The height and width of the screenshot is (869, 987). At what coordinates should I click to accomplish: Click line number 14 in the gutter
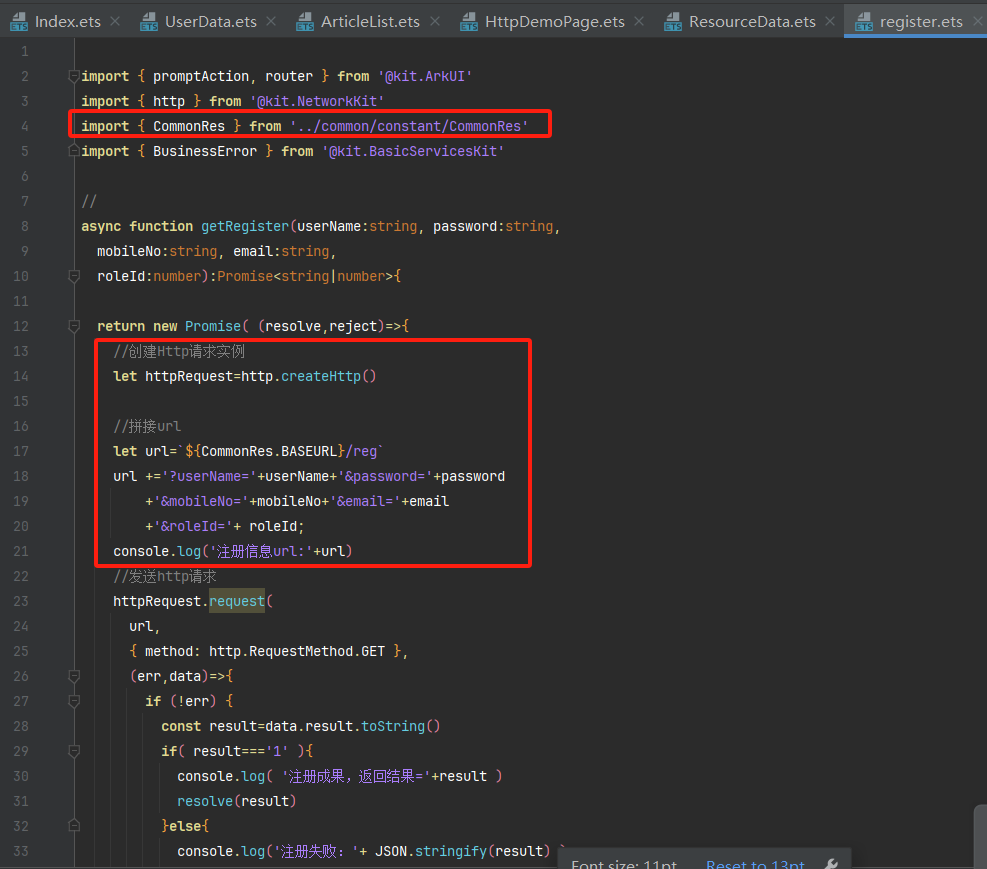(21, 376)
